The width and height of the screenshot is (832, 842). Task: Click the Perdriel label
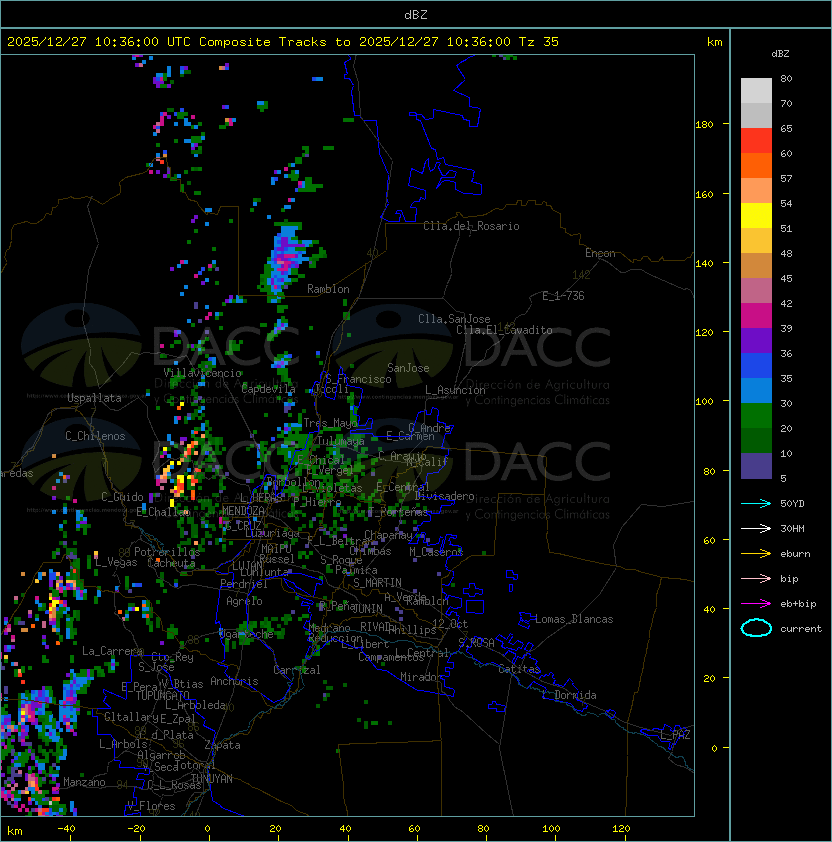[x=244, y=584]
